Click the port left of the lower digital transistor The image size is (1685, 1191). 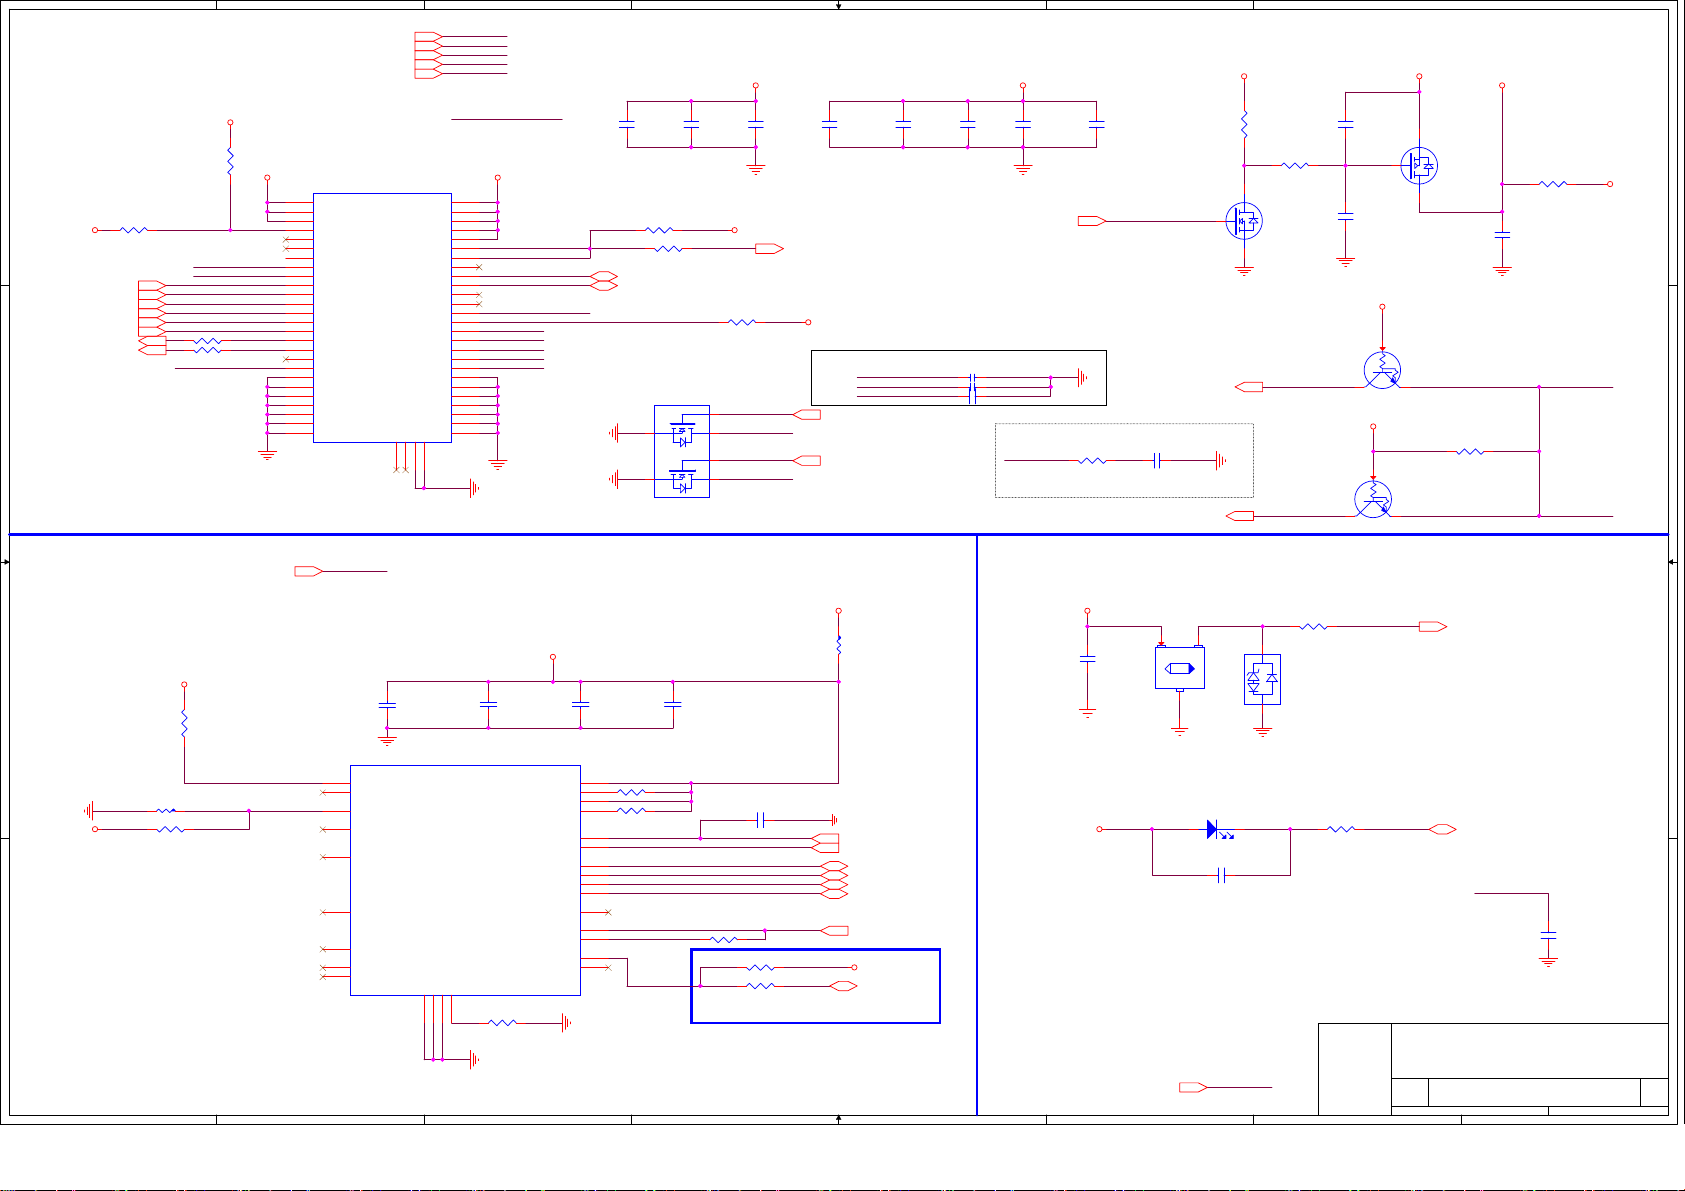pyautogui.click(x=1240, y=516)
